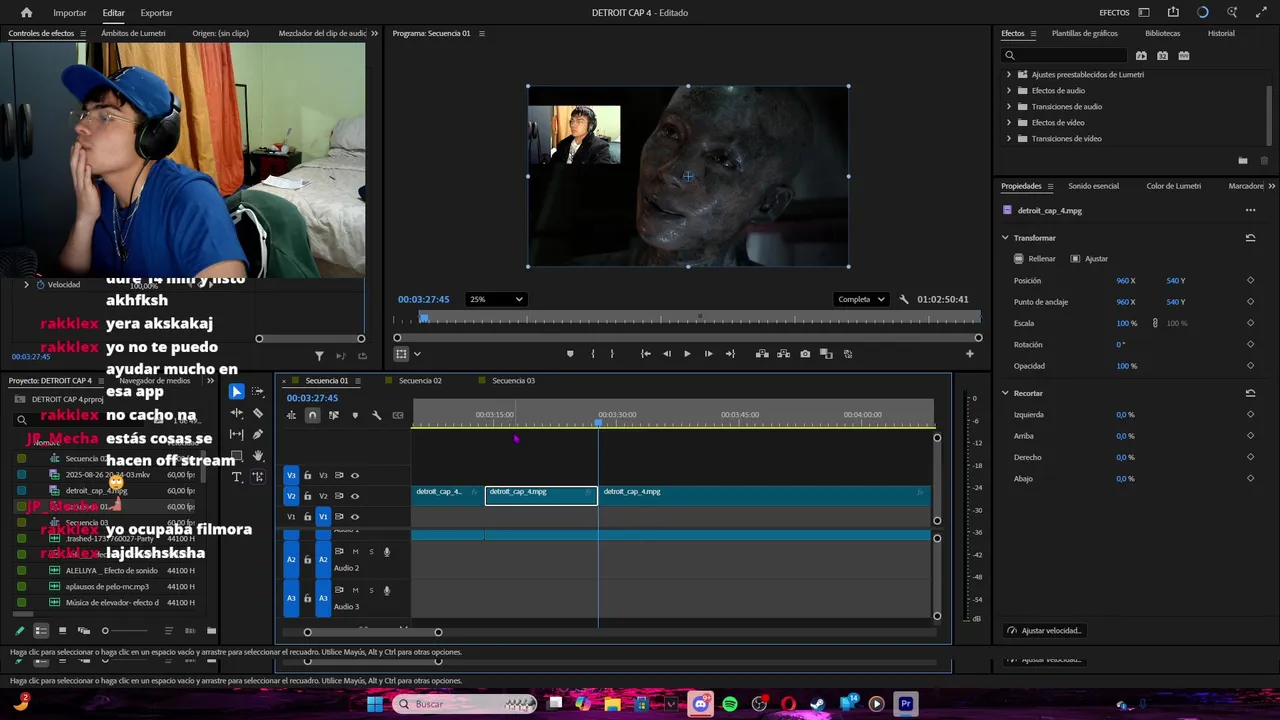
Task: Click Lift button in program monitor
Action: click(762, 354)
